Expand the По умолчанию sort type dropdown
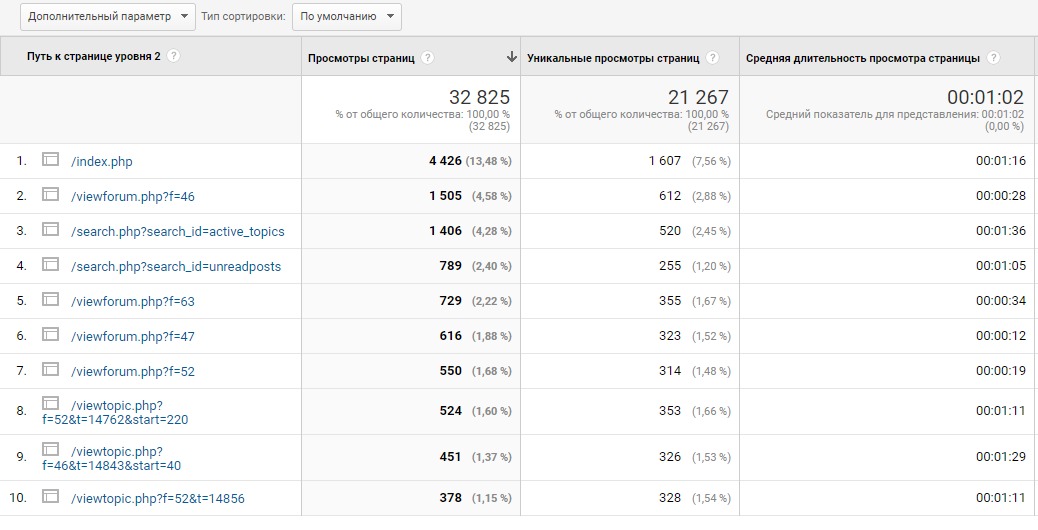1038x530 pixels. 346,16
